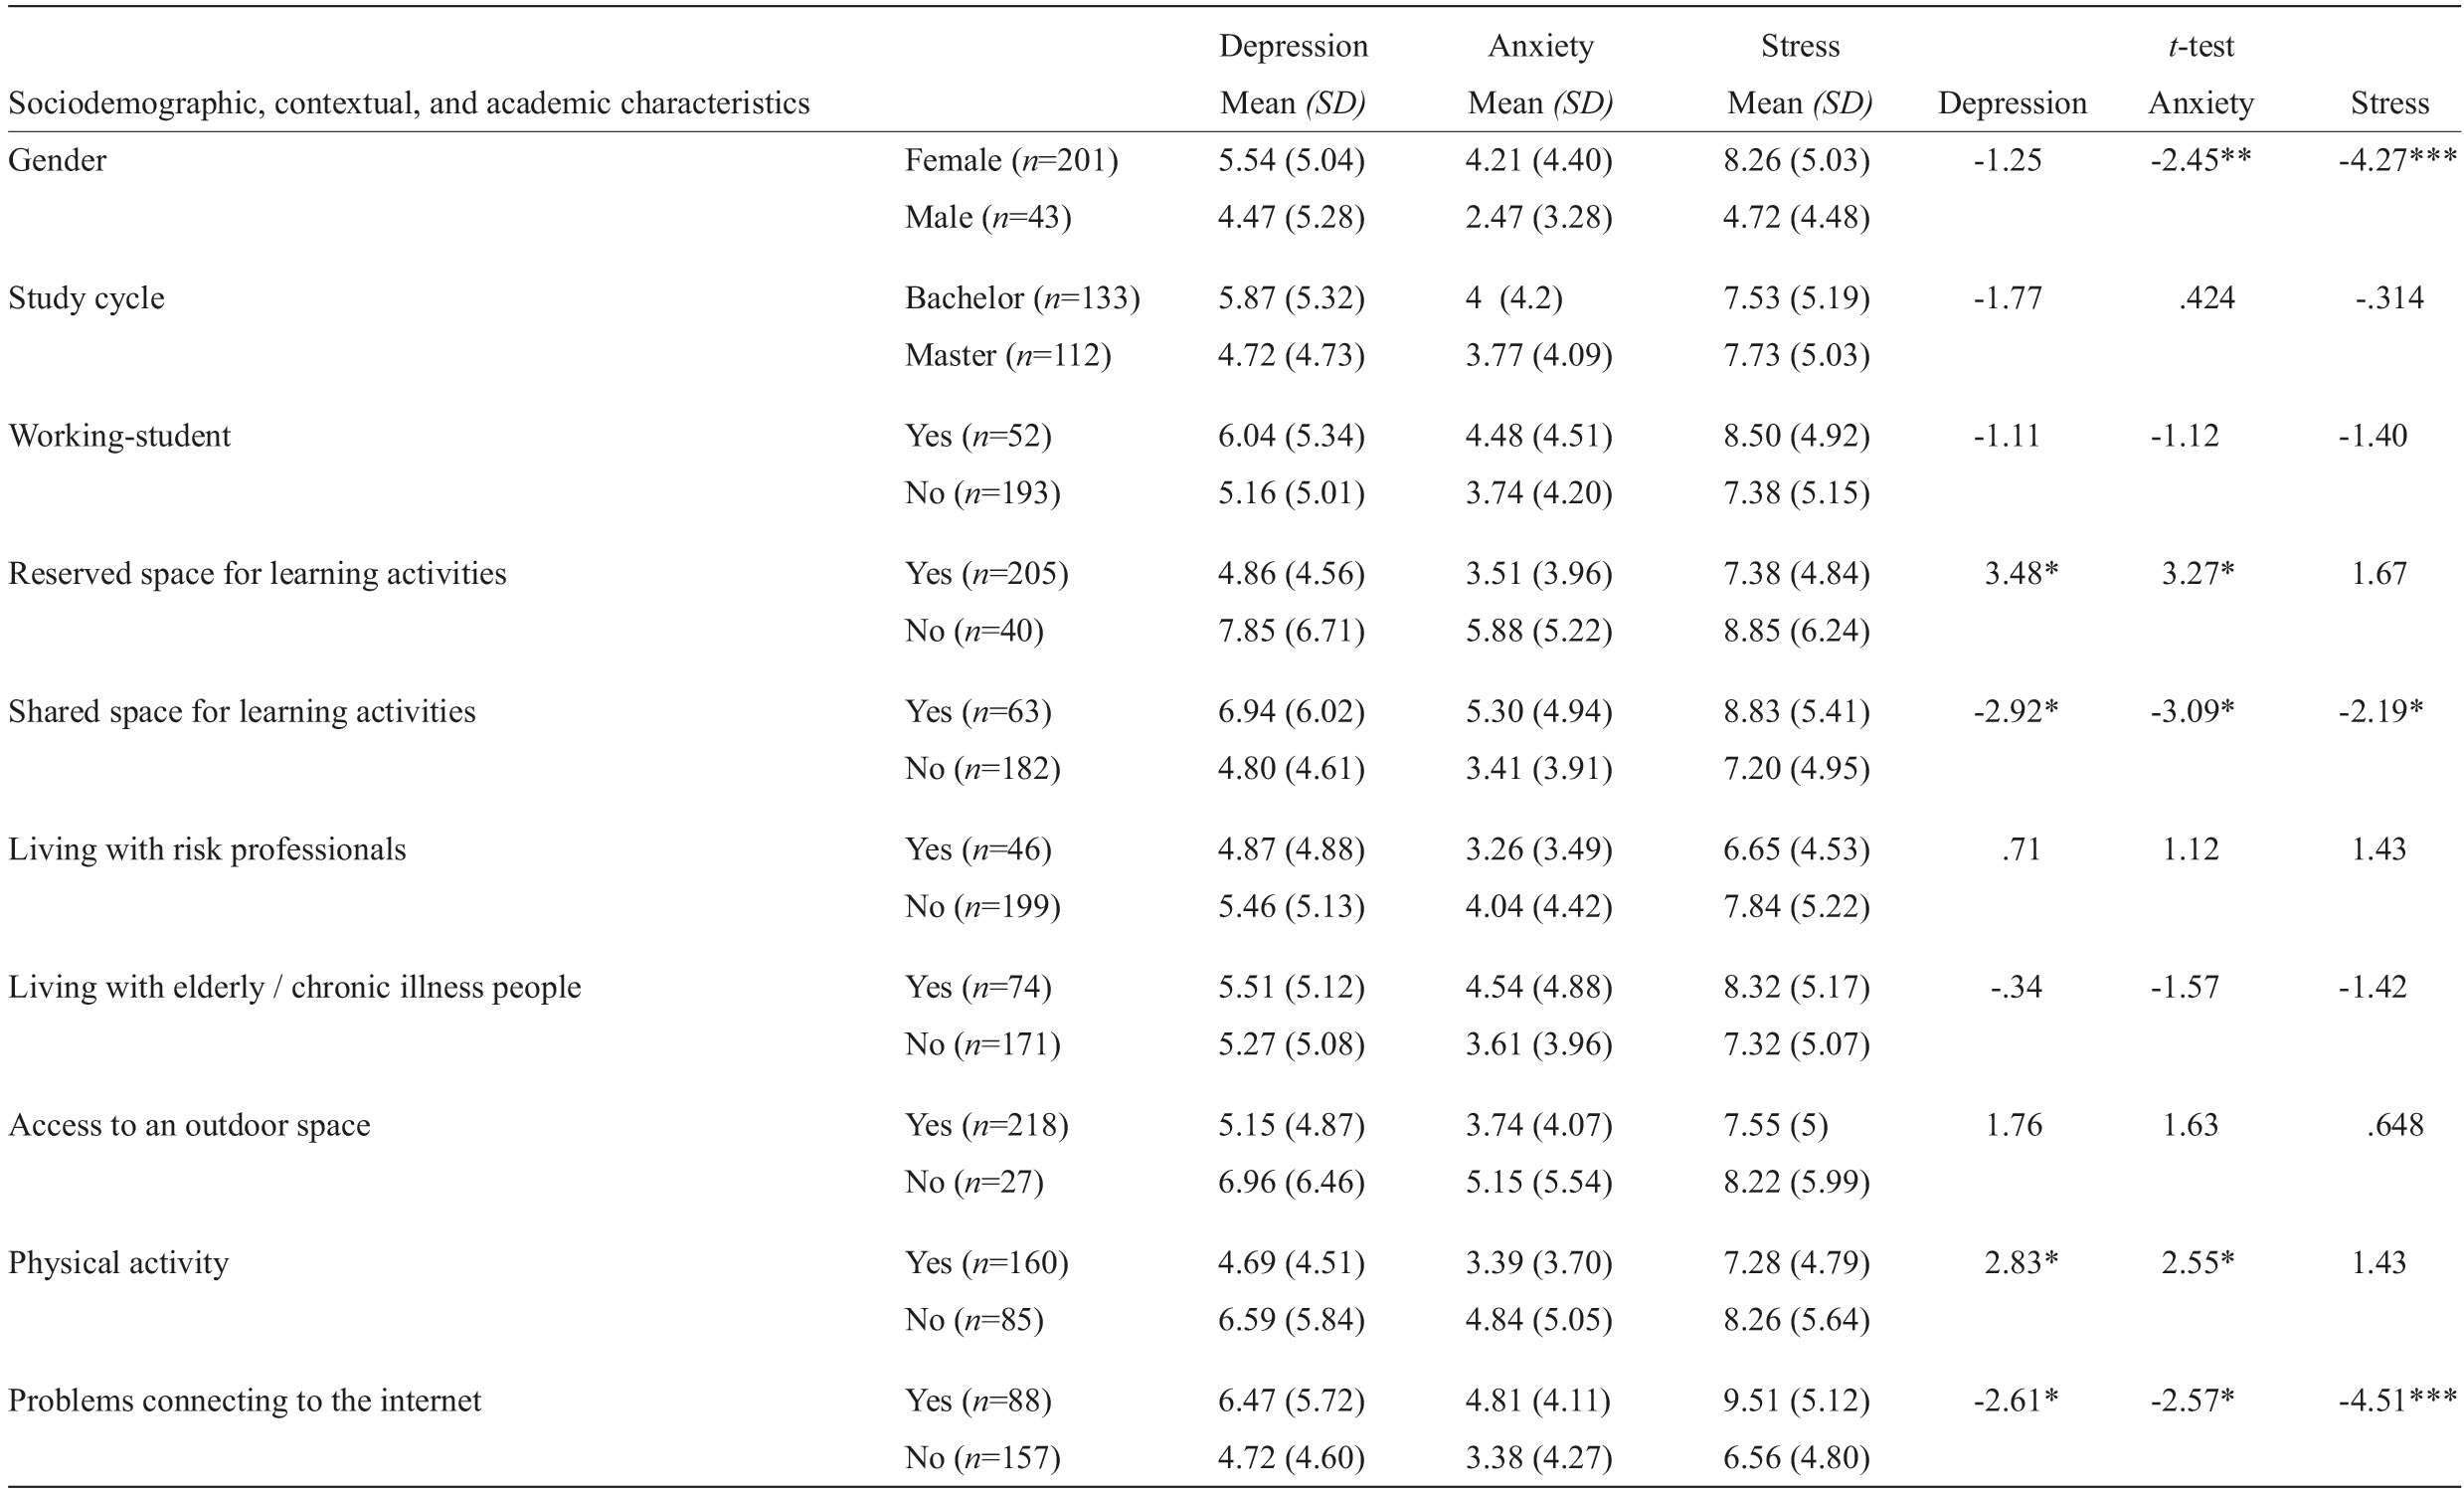Click the 'Bachelor (n=133)' subgroup cell

[x=1022, y=299]
